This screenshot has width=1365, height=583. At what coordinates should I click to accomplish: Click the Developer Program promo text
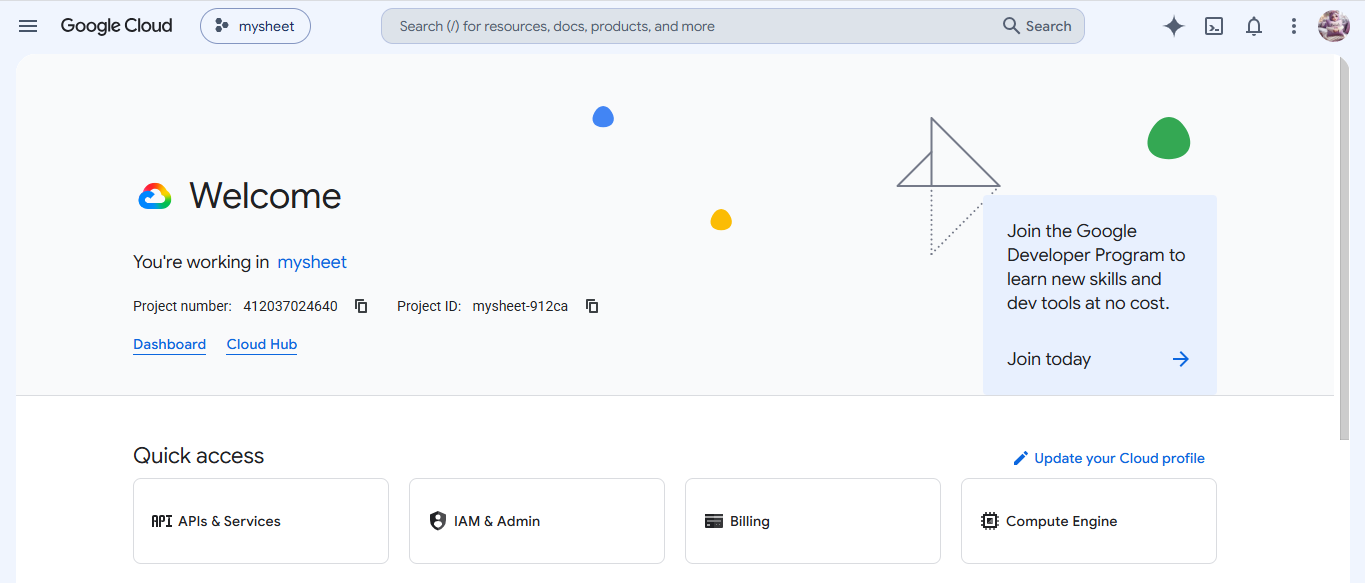[1096, 267]
